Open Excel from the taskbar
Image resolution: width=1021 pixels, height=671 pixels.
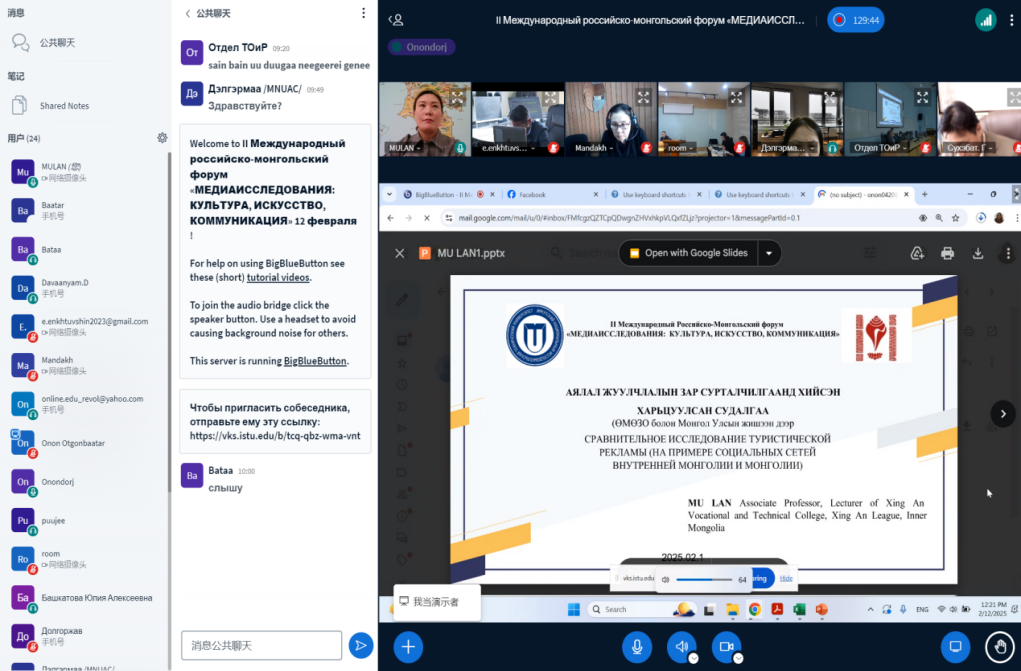(799, 610)
